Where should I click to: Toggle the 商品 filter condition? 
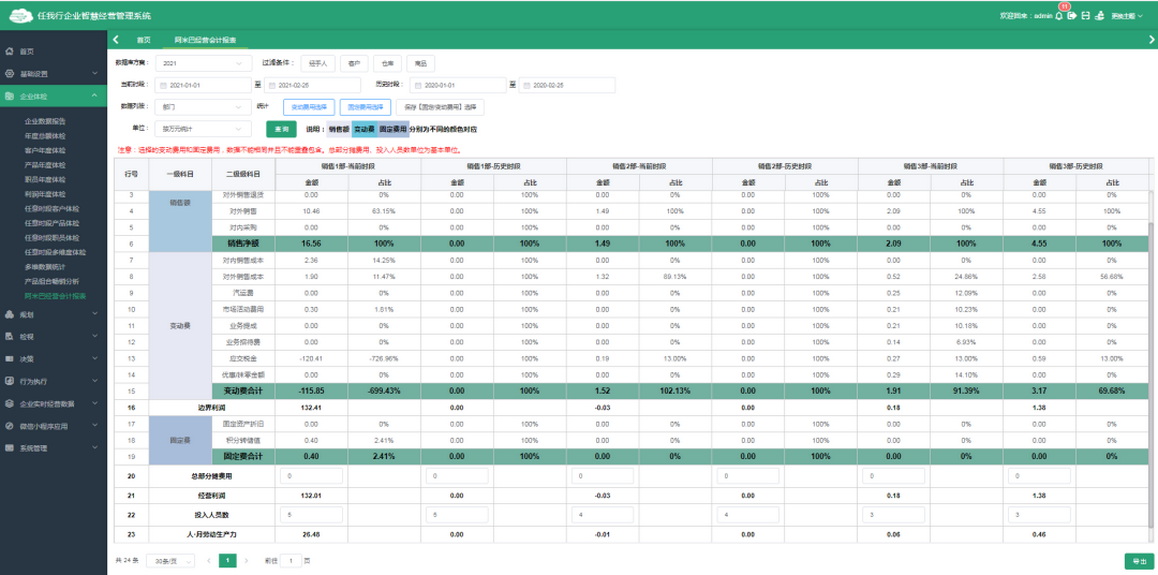[x=420, y=63]
